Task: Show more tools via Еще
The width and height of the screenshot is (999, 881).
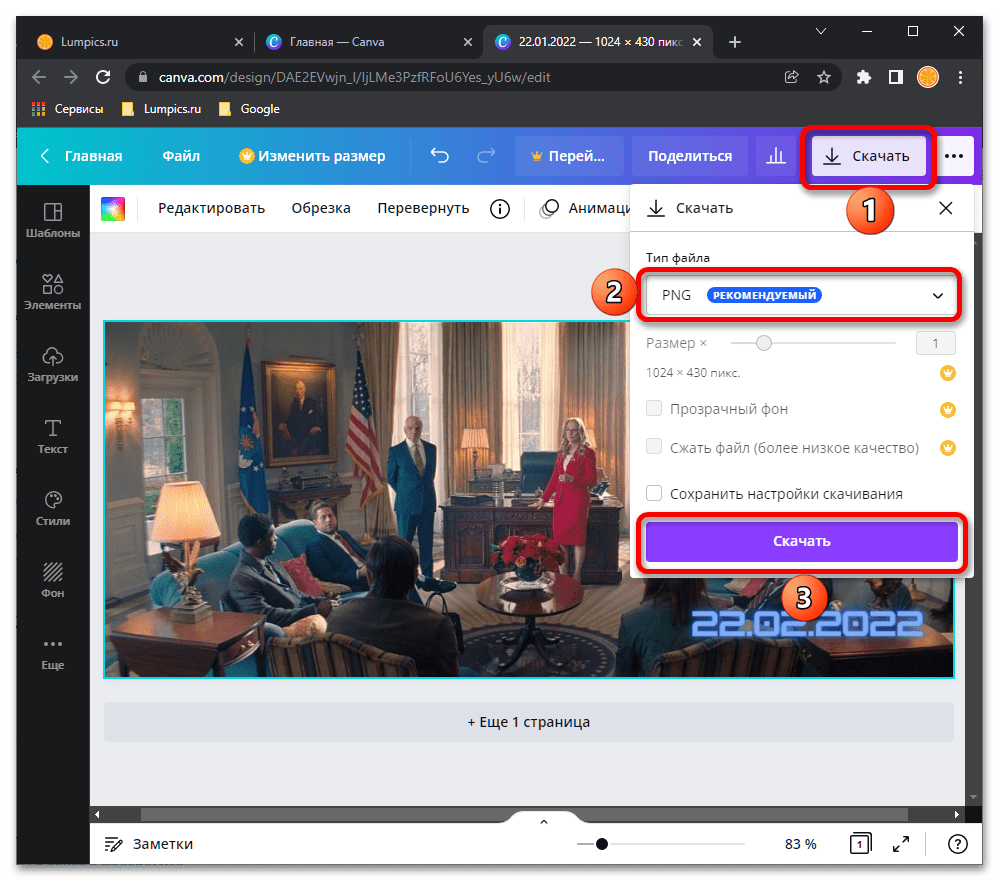Action: pos(53,653)
